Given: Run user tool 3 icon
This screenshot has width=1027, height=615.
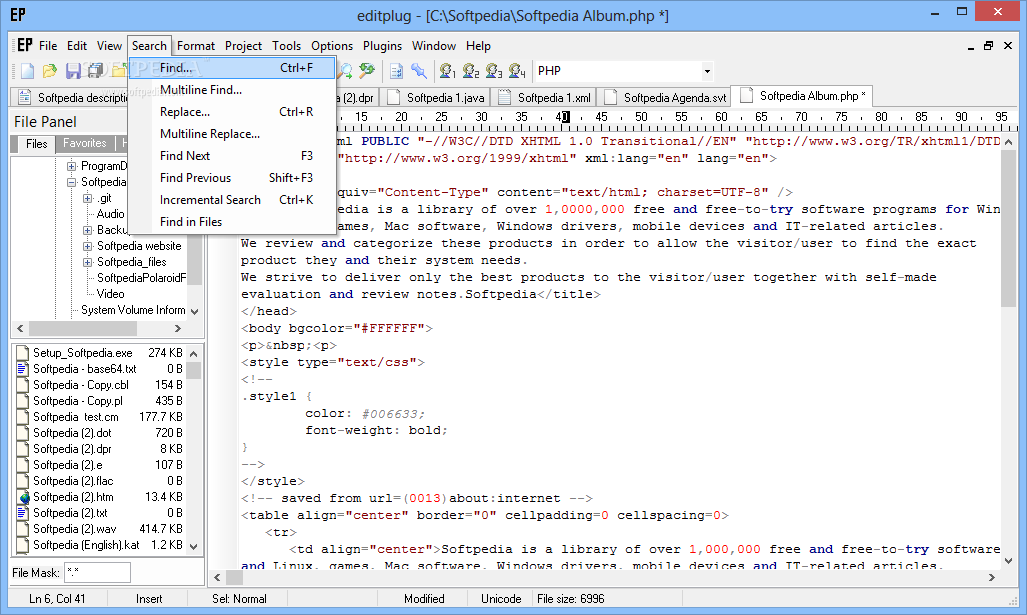Looking at the screenshot, I should coord(494,71).
